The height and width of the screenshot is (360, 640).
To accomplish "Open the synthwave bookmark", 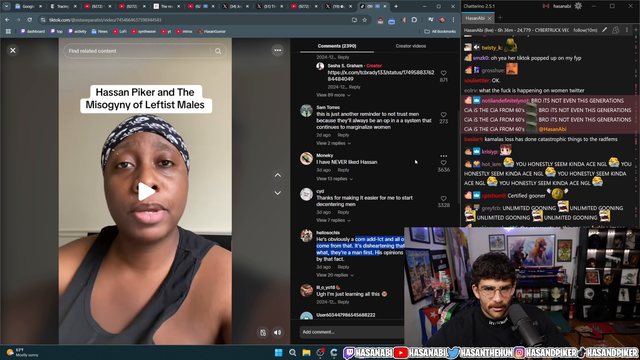I will click(144, 31).
